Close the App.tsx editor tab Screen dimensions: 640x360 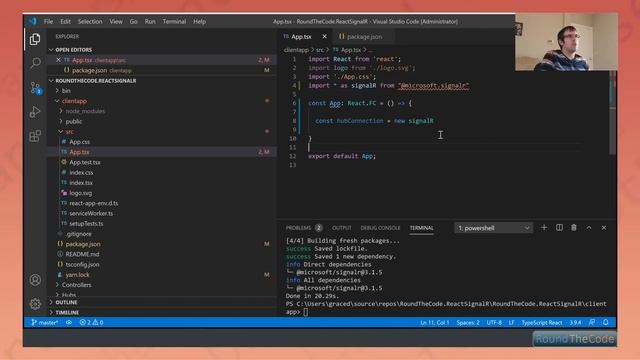point(324,36)
